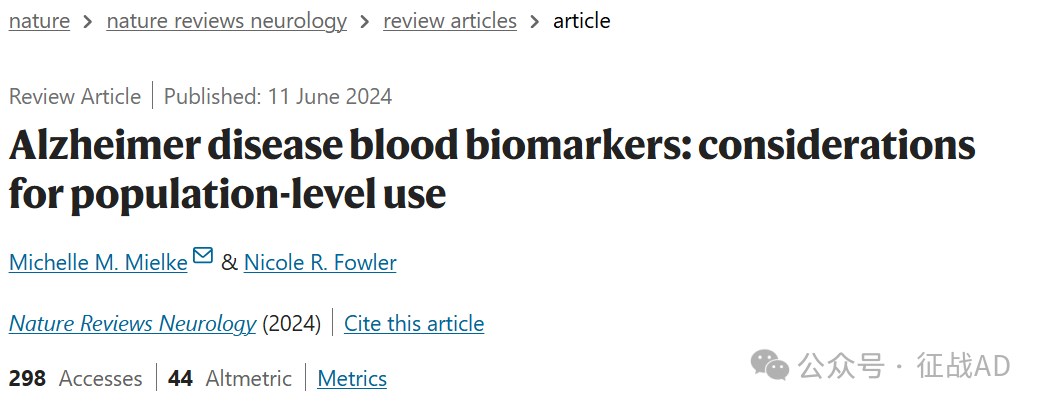1044x408 pixels.
Task: Open author Nicole R. Fowler's link
Action: tap(320, 263)
